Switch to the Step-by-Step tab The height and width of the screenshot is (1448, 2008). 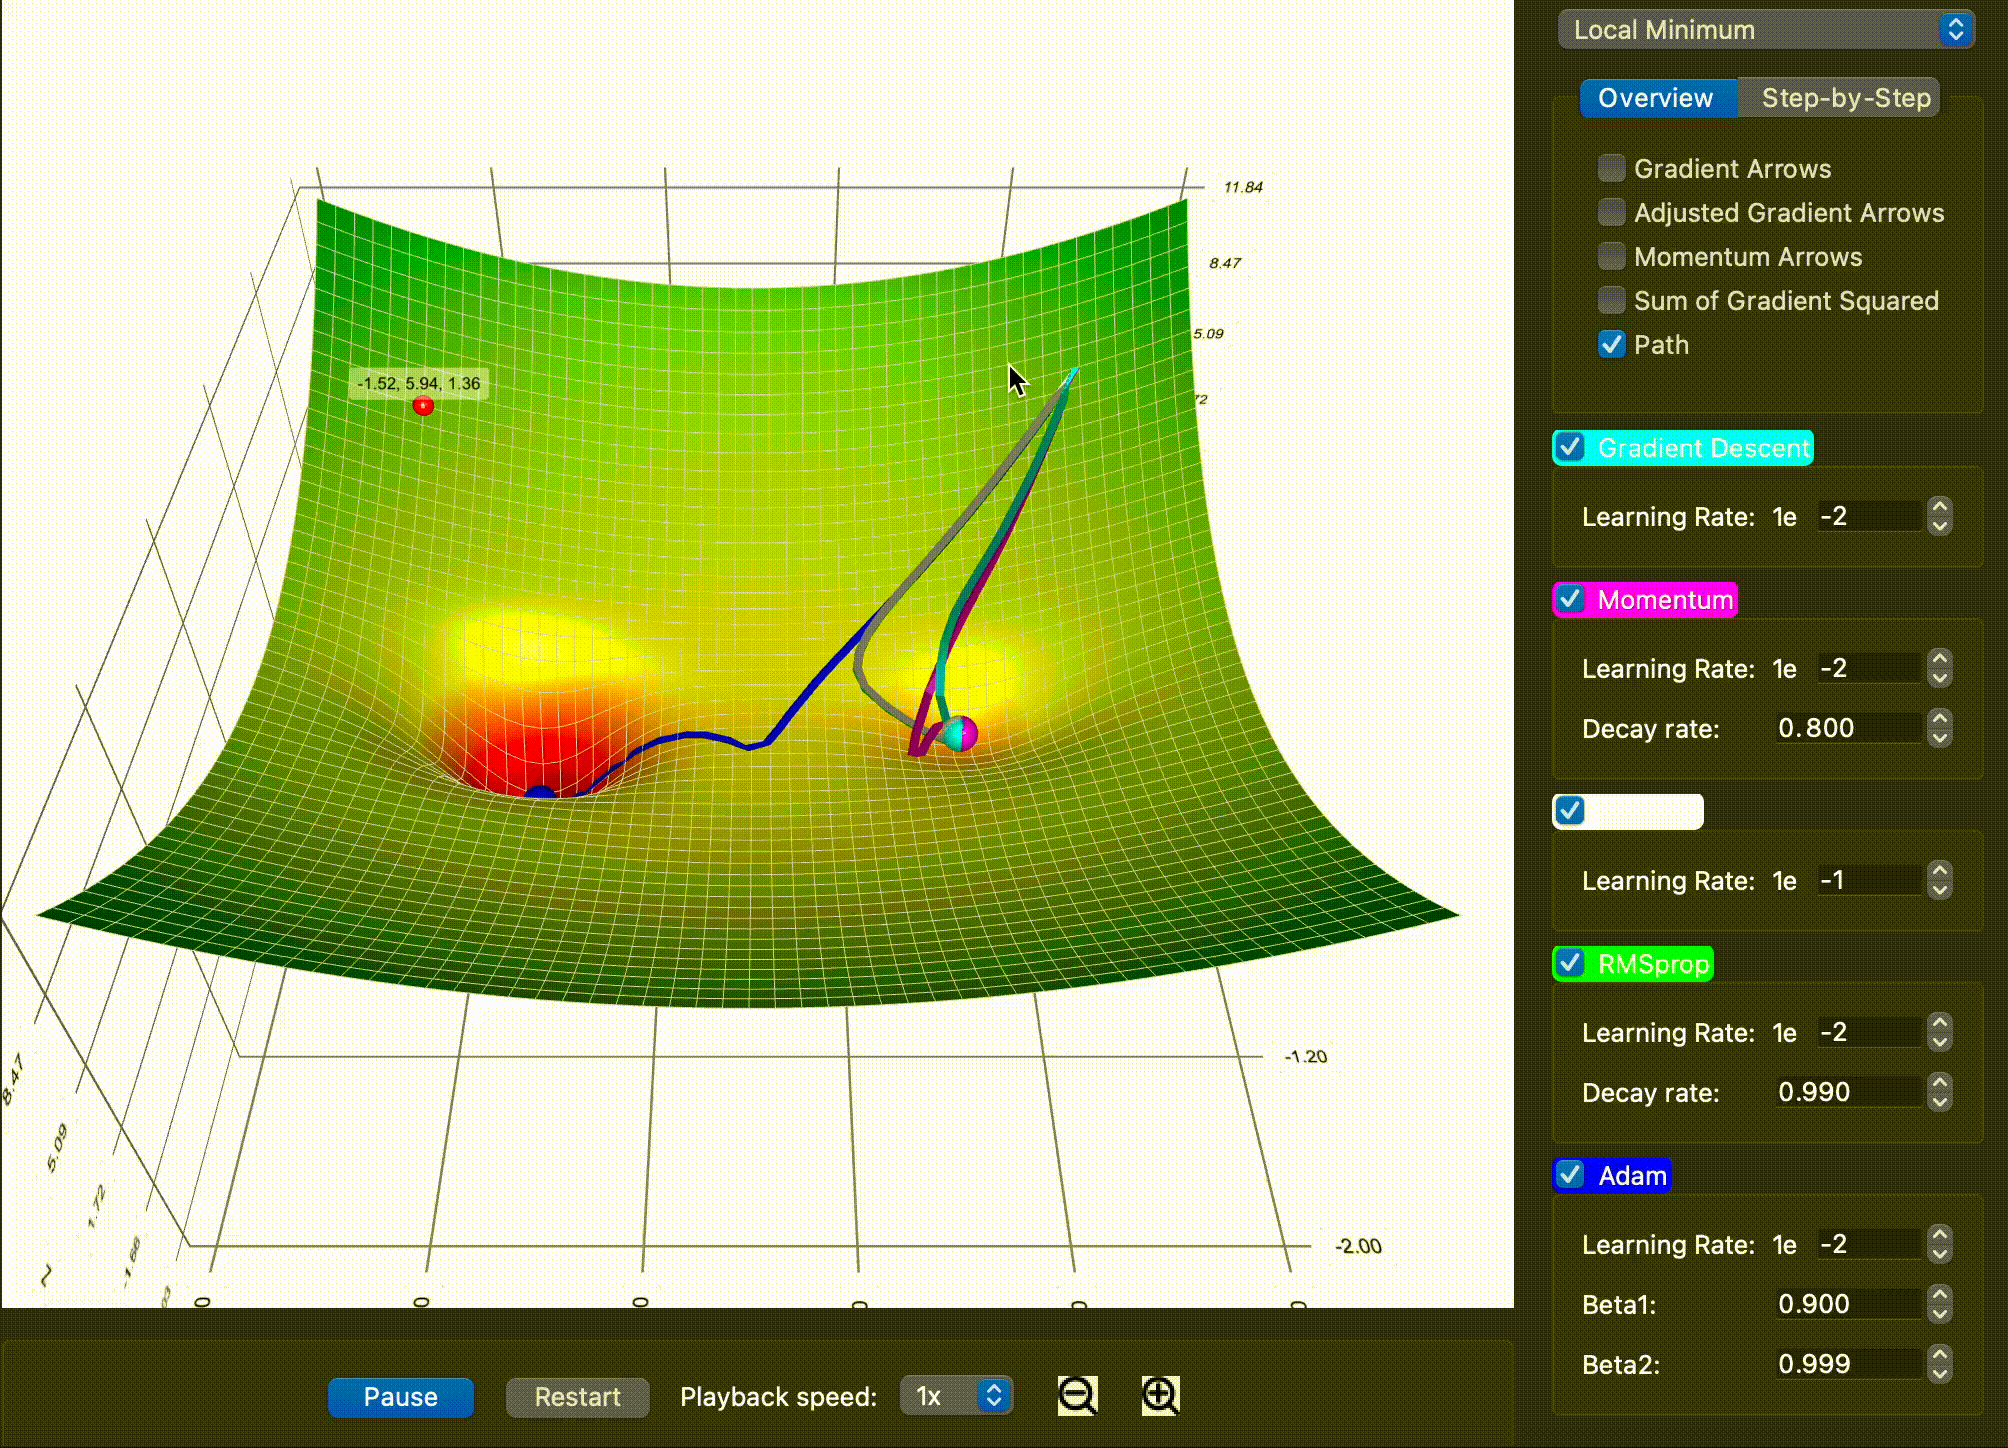(1845, 98)
